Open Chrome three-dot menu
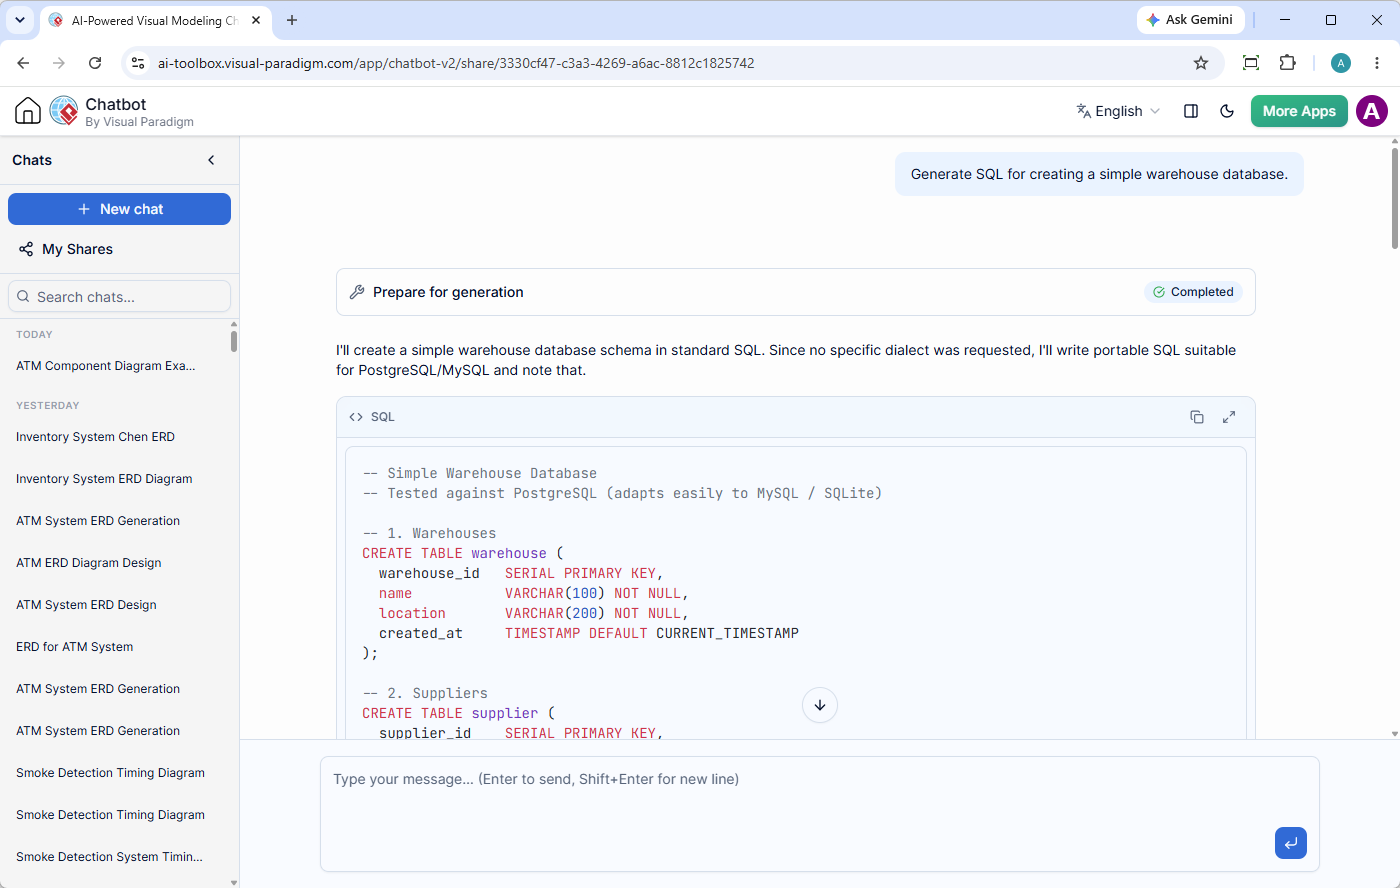Viewport: 1400px width, 888px height. click(x=1378, y=63)
